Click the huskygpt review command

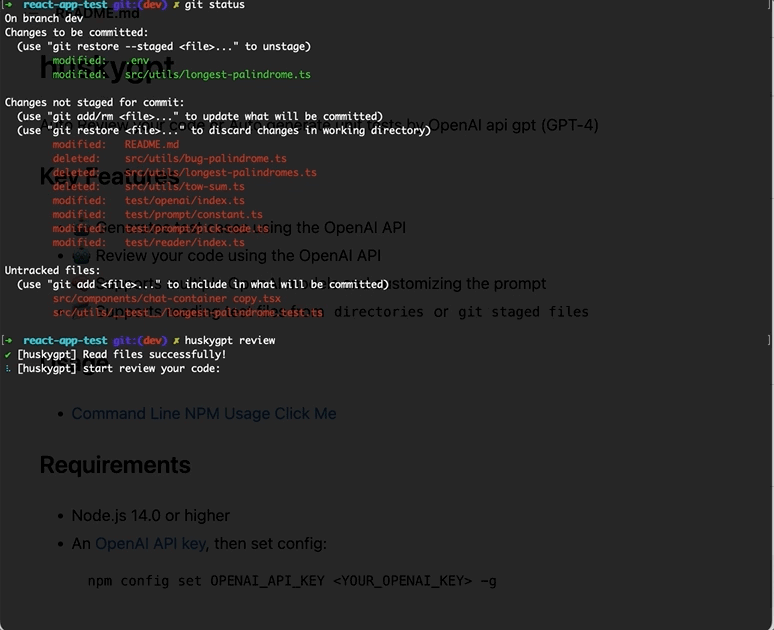[230, 340]
